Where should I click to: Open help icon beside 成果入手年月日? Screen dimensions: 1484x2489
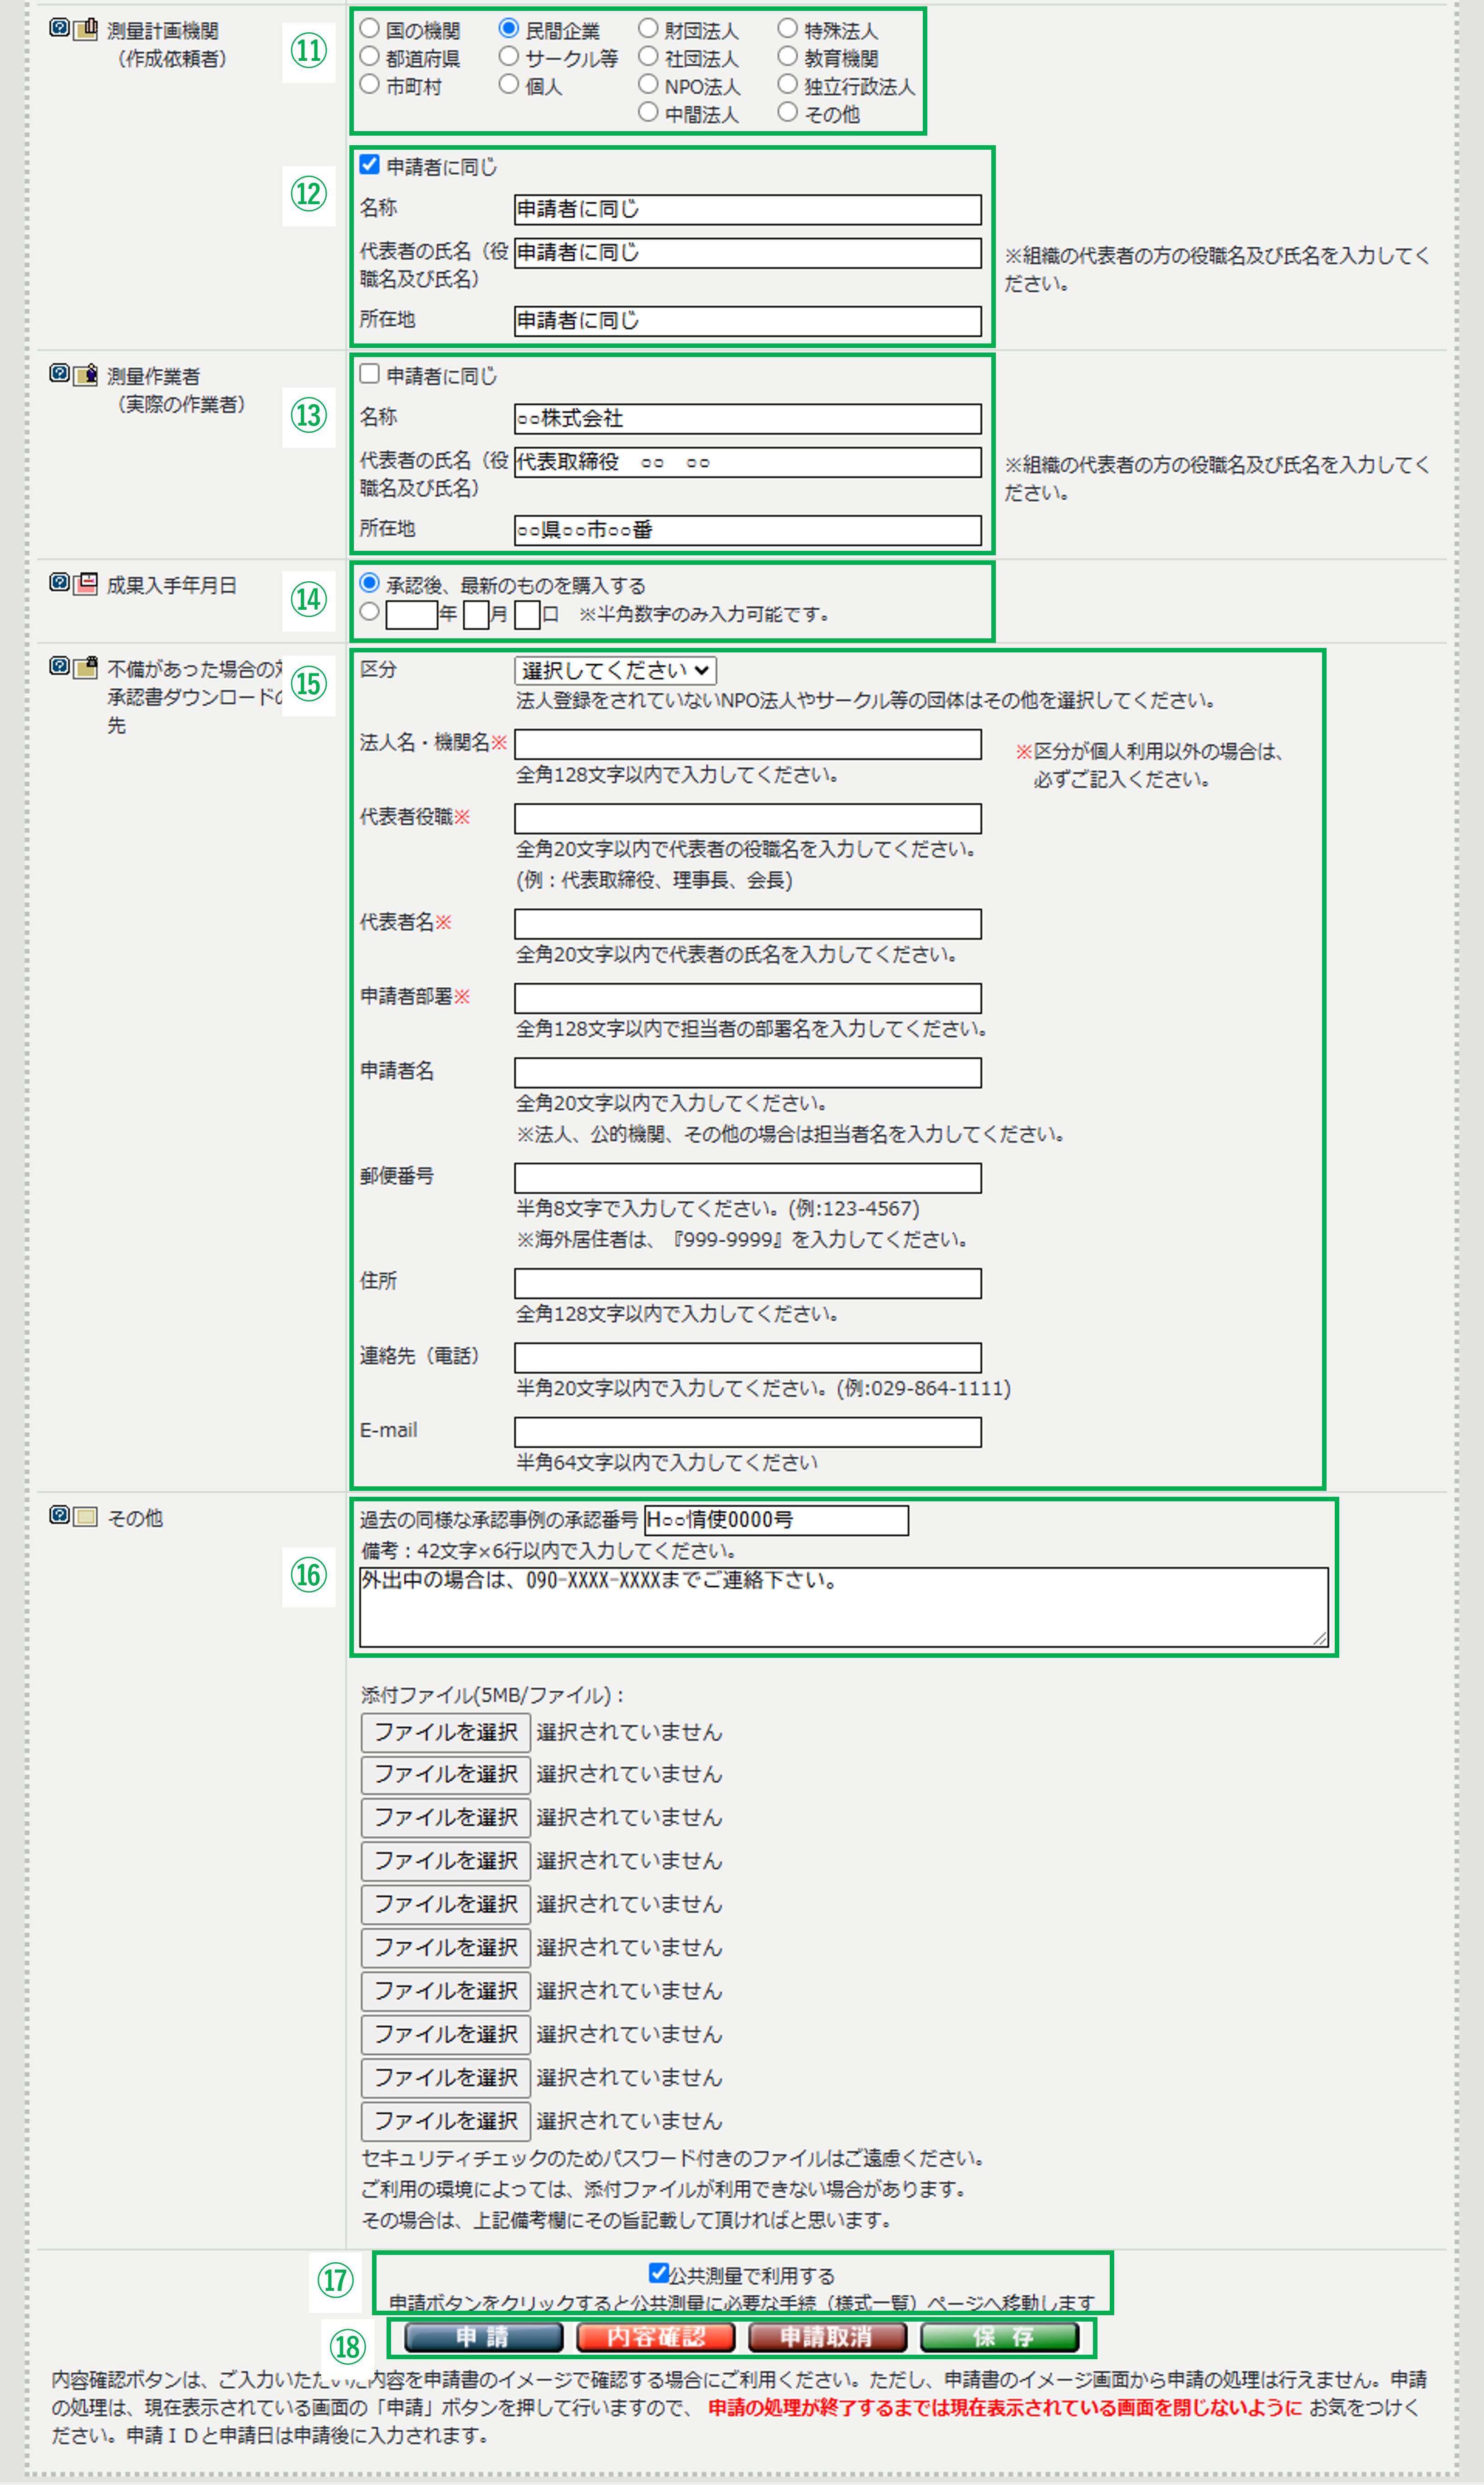click(59, 583)
